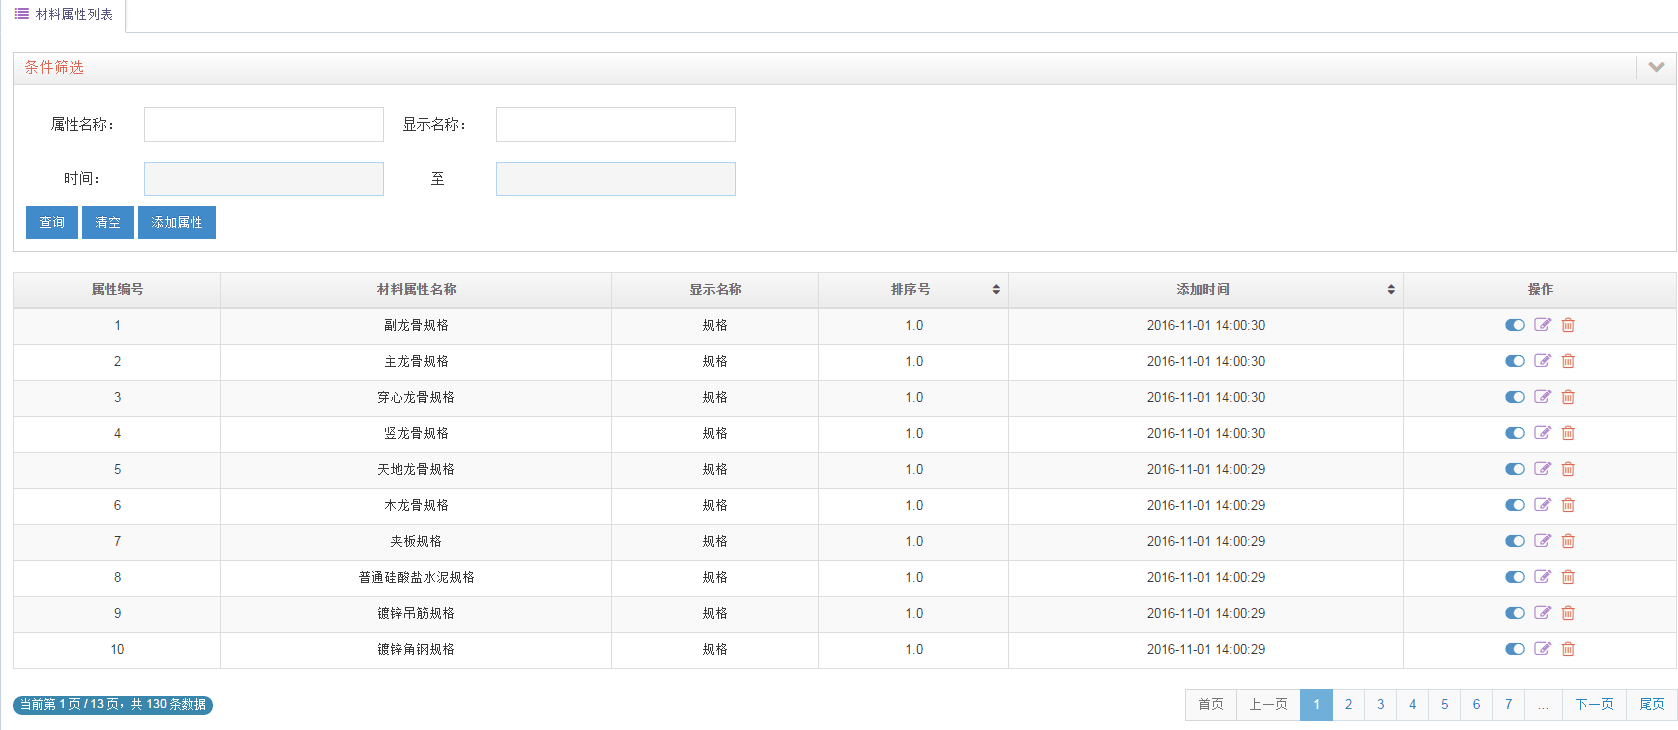Image resolution: width=1678 pixels, height=730 pixels.
Task: Toggle status switch for 普通硅酸盐水泥规格
Action: pos(1515,577)
